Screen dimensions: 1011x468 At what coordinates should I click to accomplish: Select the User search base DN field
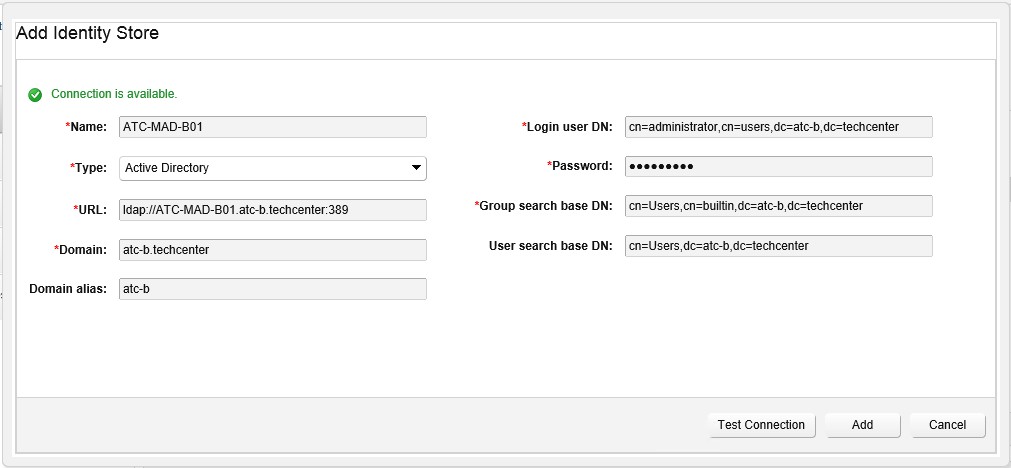tap(778, 246)
